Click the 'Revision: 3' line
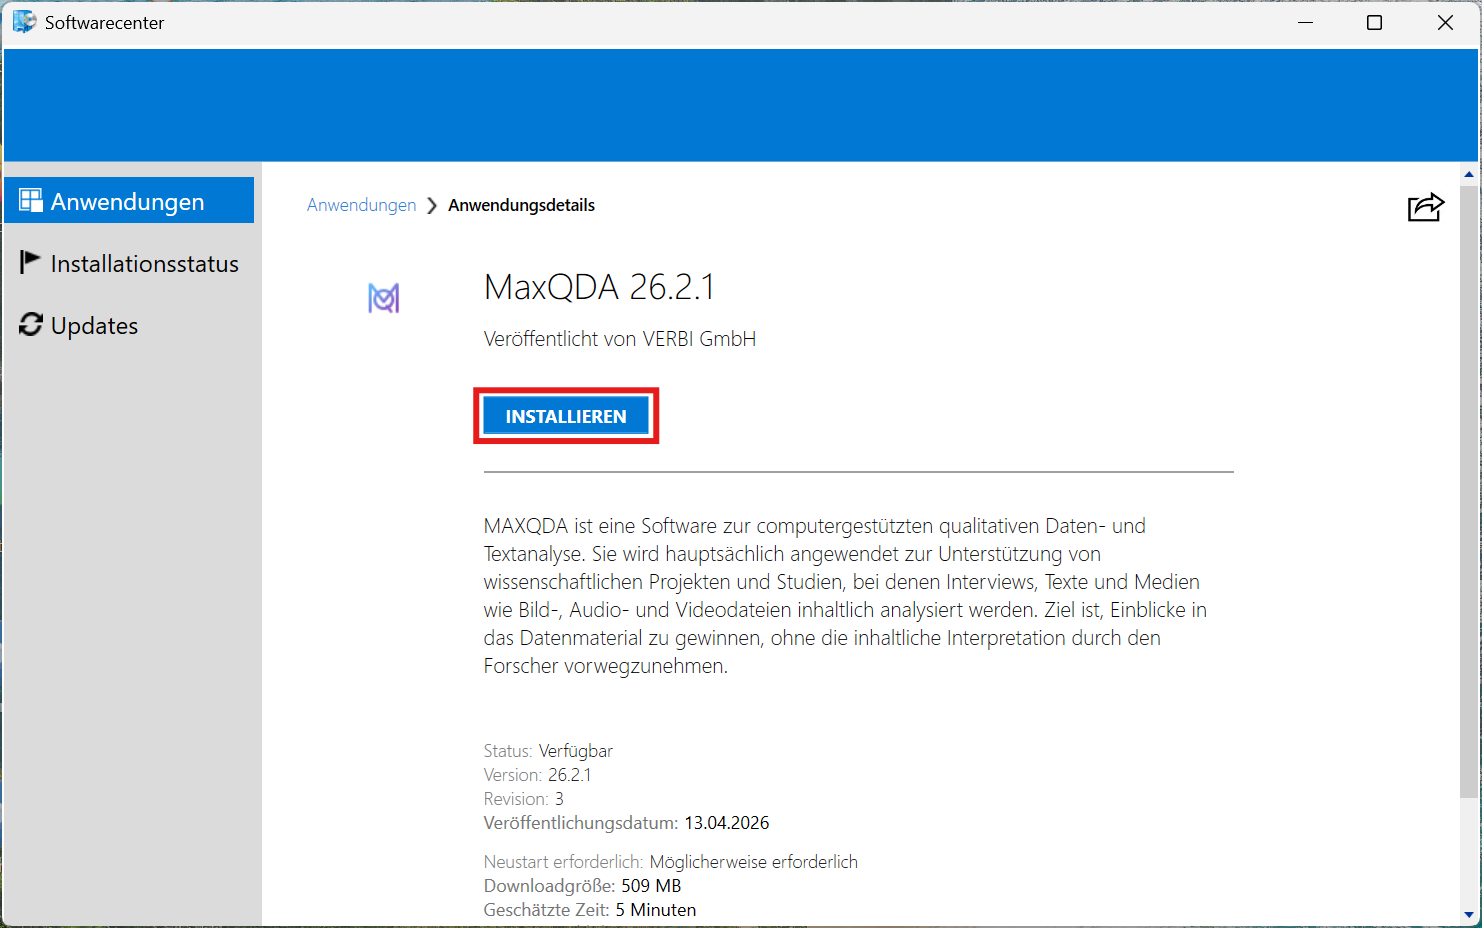The image size is (1482, 928). click(x=524, y=799)
